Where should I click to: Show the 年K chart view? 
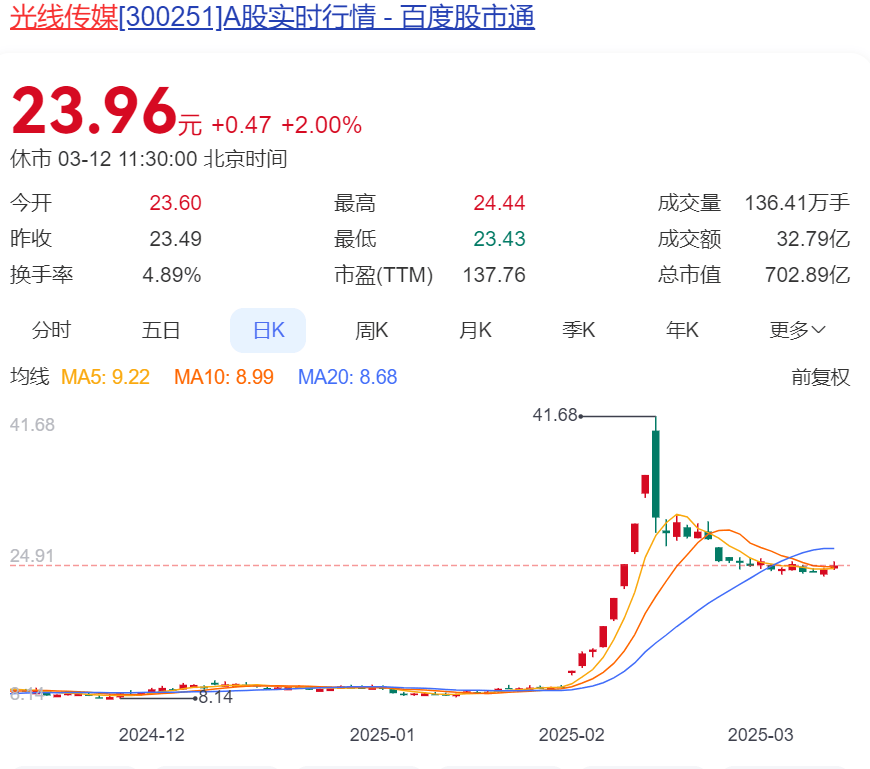tap(682, 330)
